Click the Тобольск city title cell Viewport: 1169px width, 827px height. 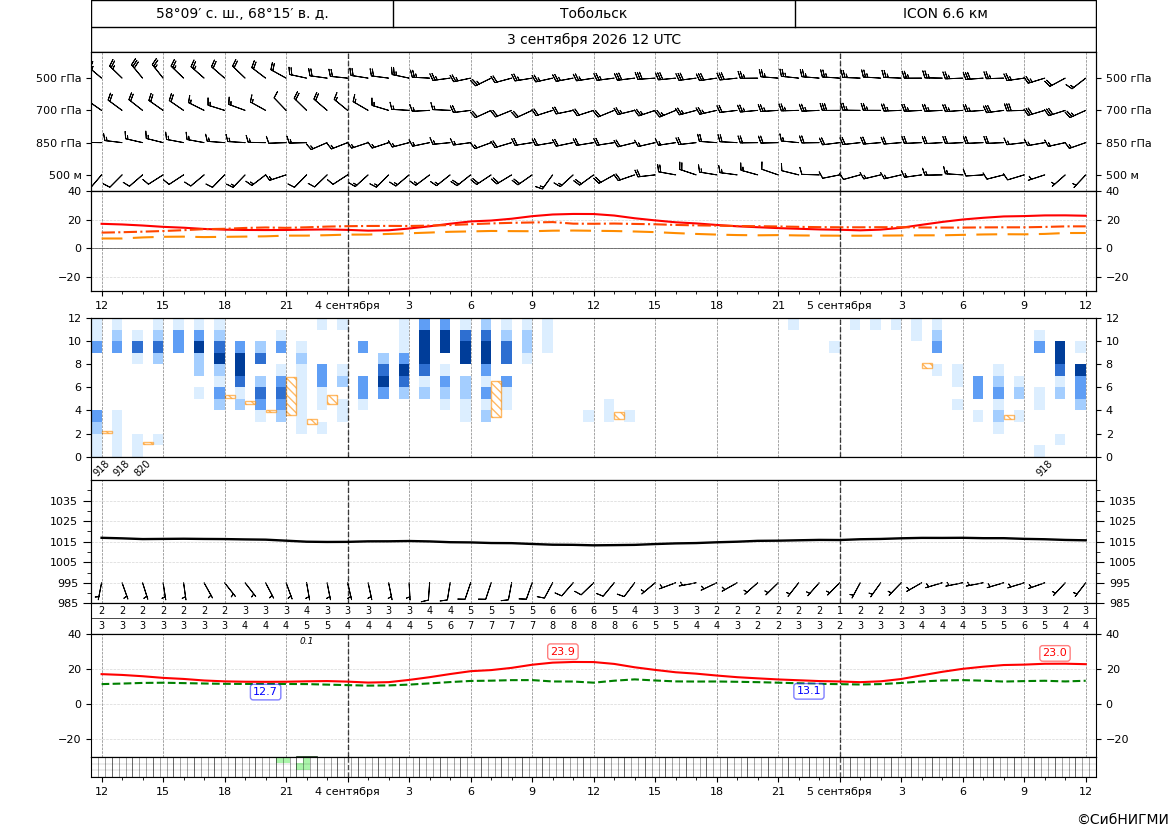pos(593,13)
